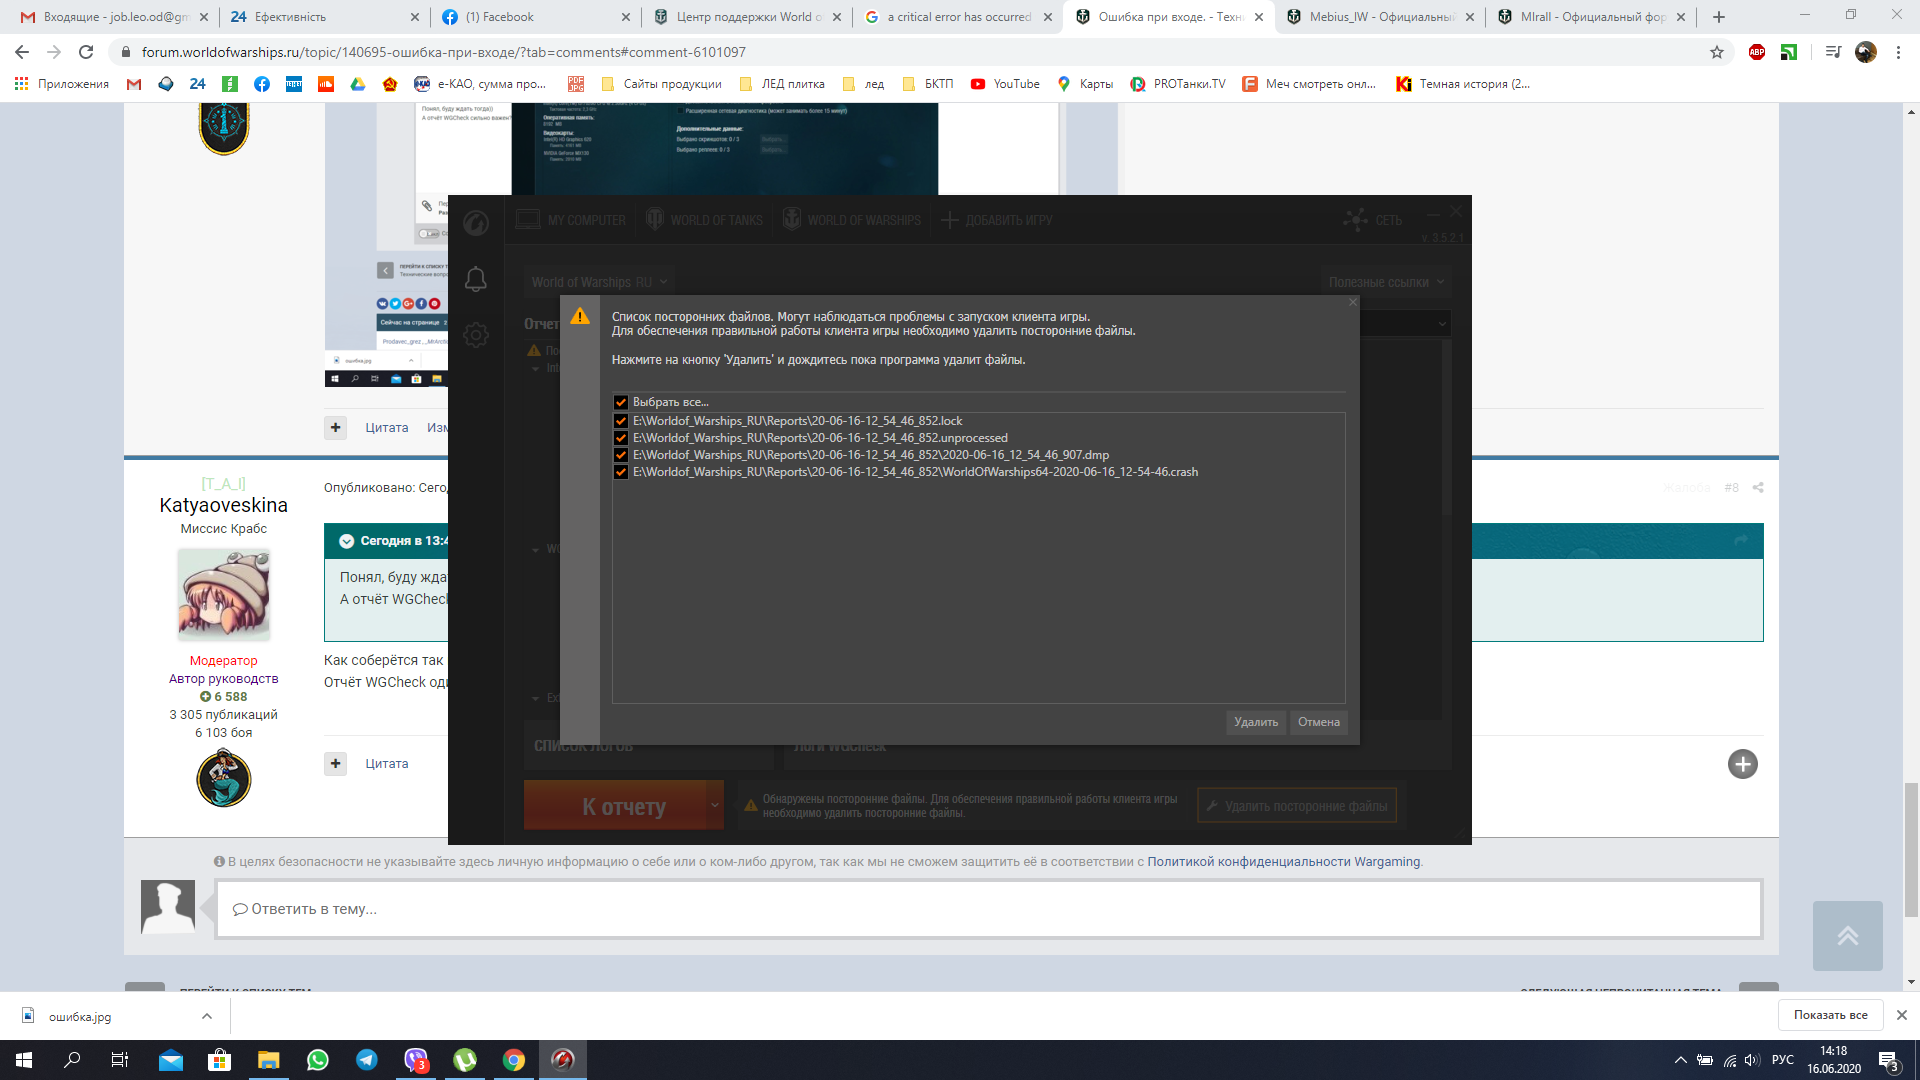This screenshot has height=1080, width=1920.
Task: Reload the forum page
Action: [x=86, y=52]
